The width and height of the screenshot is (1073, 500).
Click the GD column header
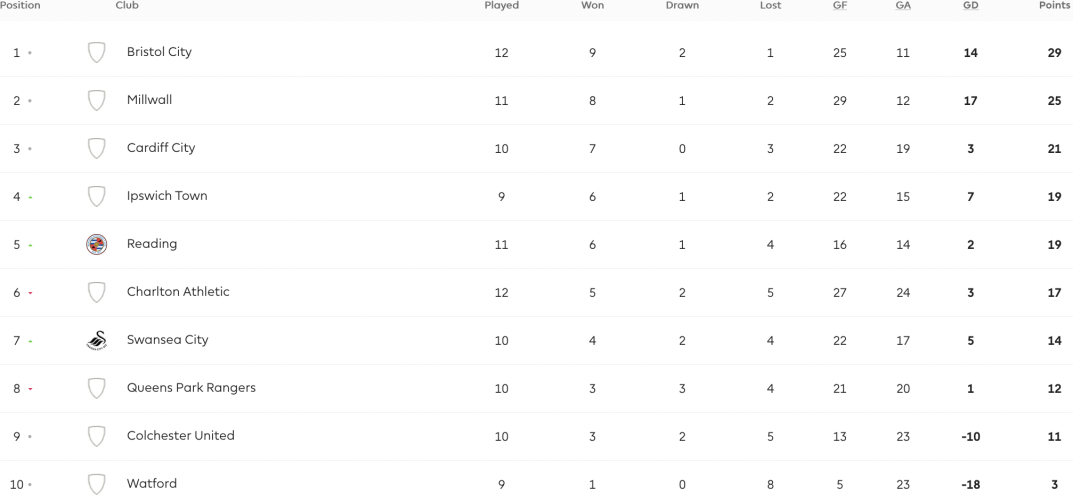point(970,5)
